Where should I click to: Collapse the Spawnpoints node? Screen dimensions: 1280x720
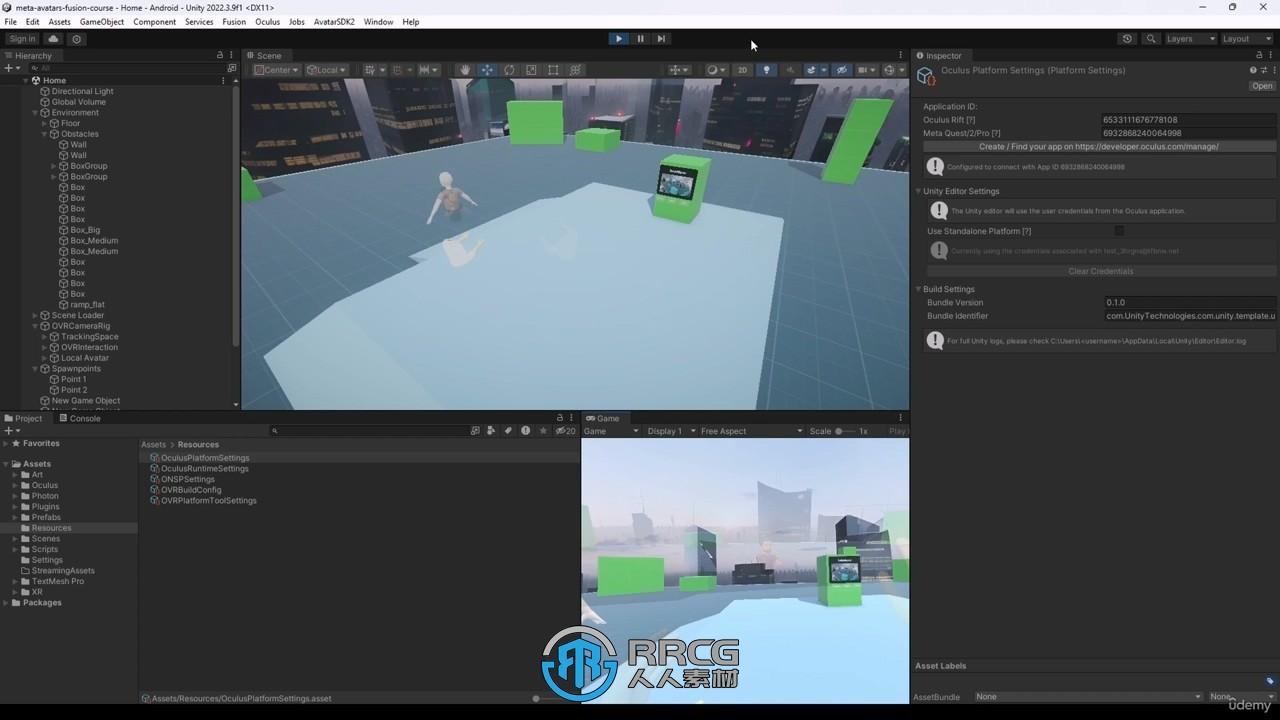click(35, 369)
